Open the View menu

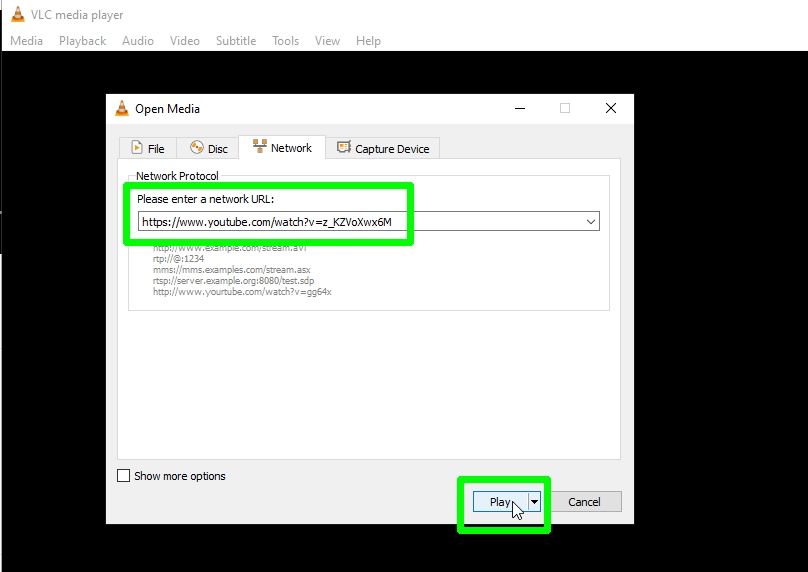coord(327,41)
